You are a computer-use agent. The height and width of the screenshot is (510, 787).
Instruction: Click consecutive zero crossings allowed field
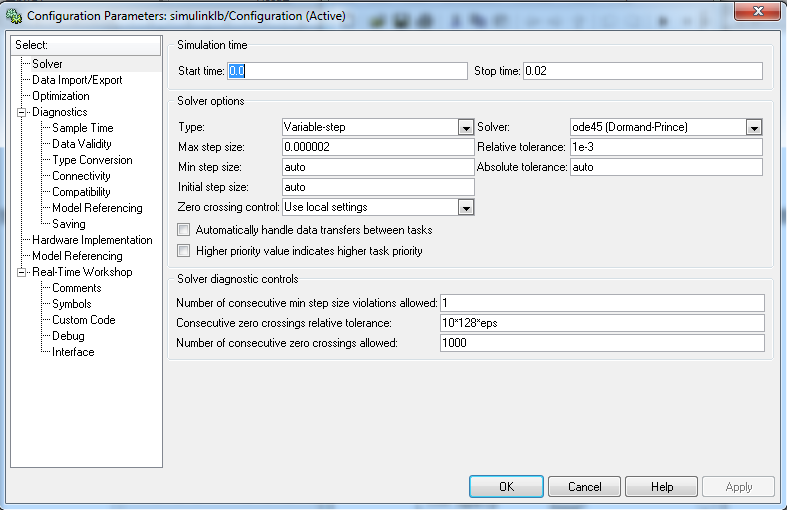click(x=602, y=343)
